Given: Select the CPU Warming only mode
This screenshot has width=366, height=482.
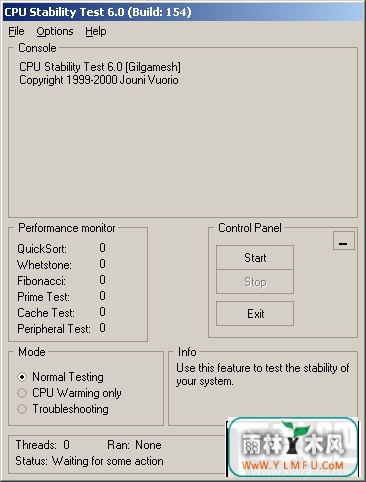Looking at the screenshot, I should [x=69, y=393].
